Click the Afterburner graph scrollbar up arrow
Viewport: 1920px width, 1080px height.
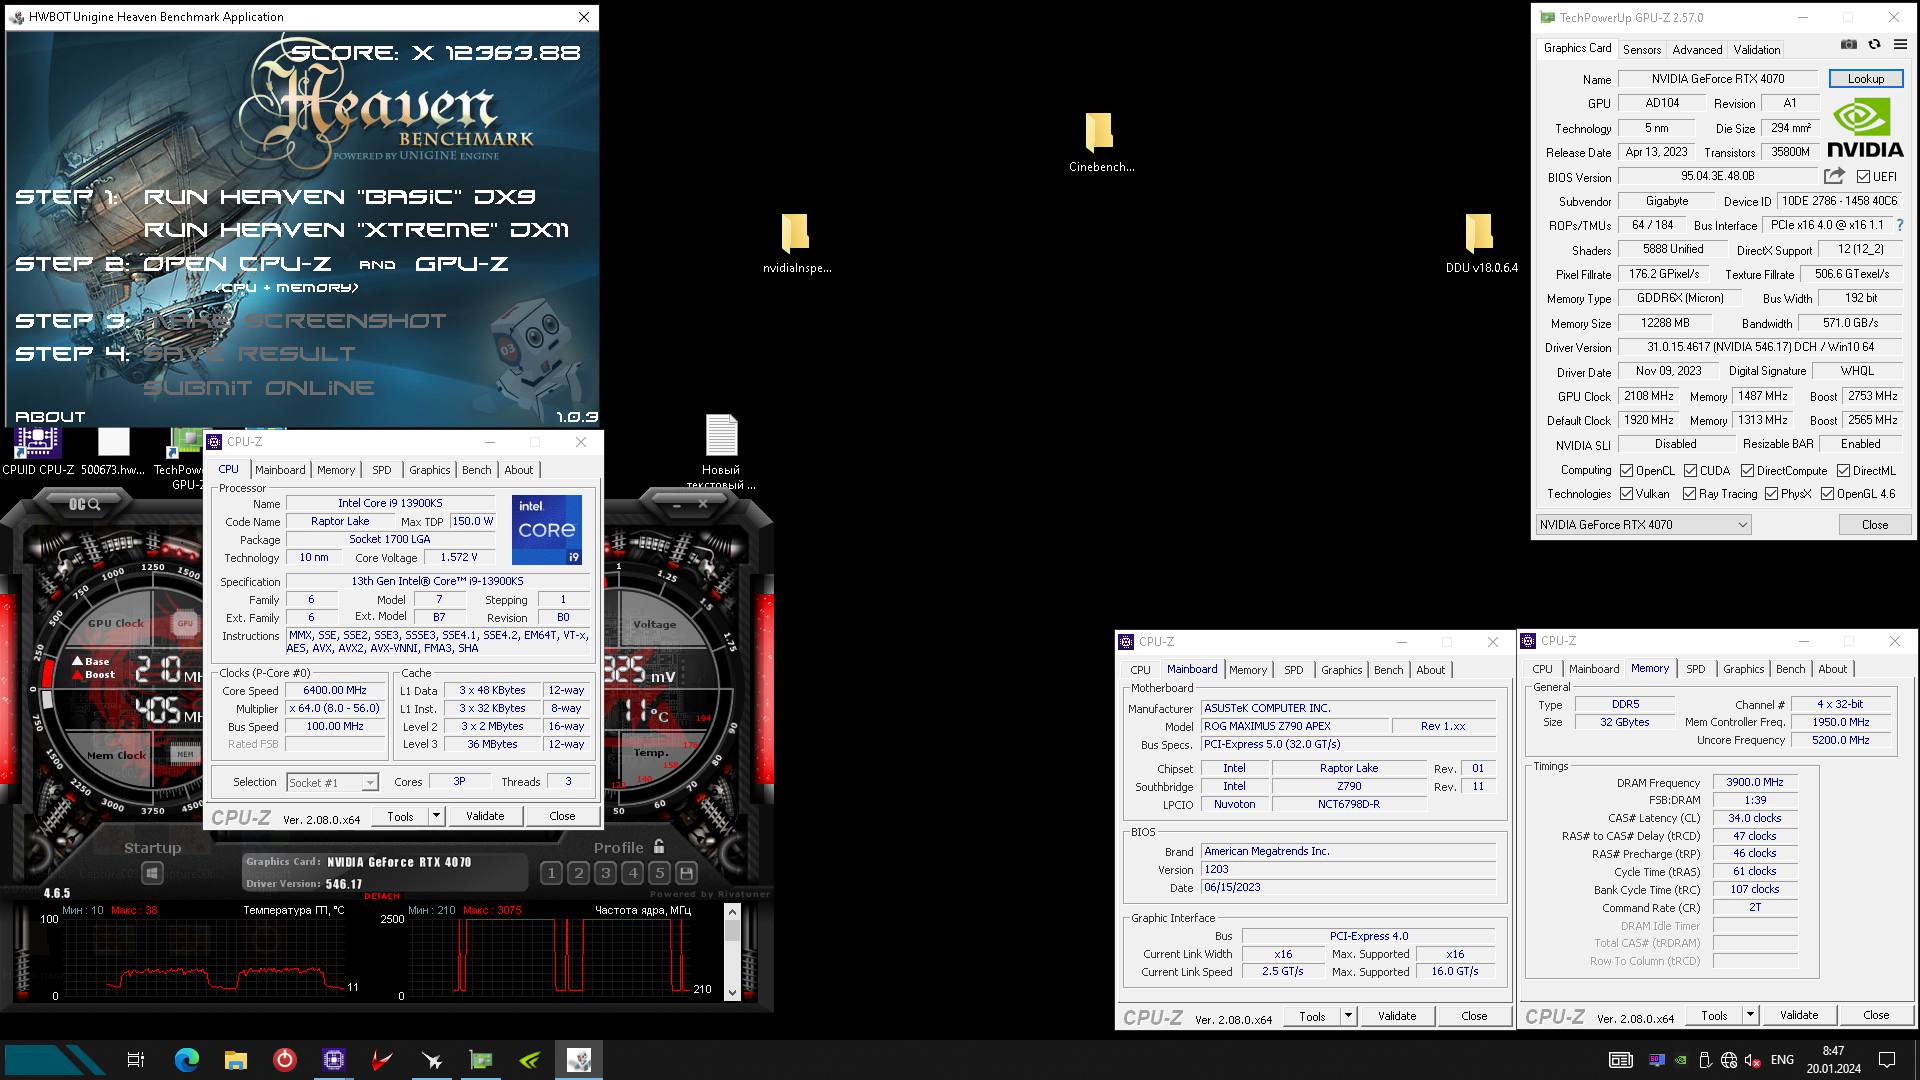[732, 911]
